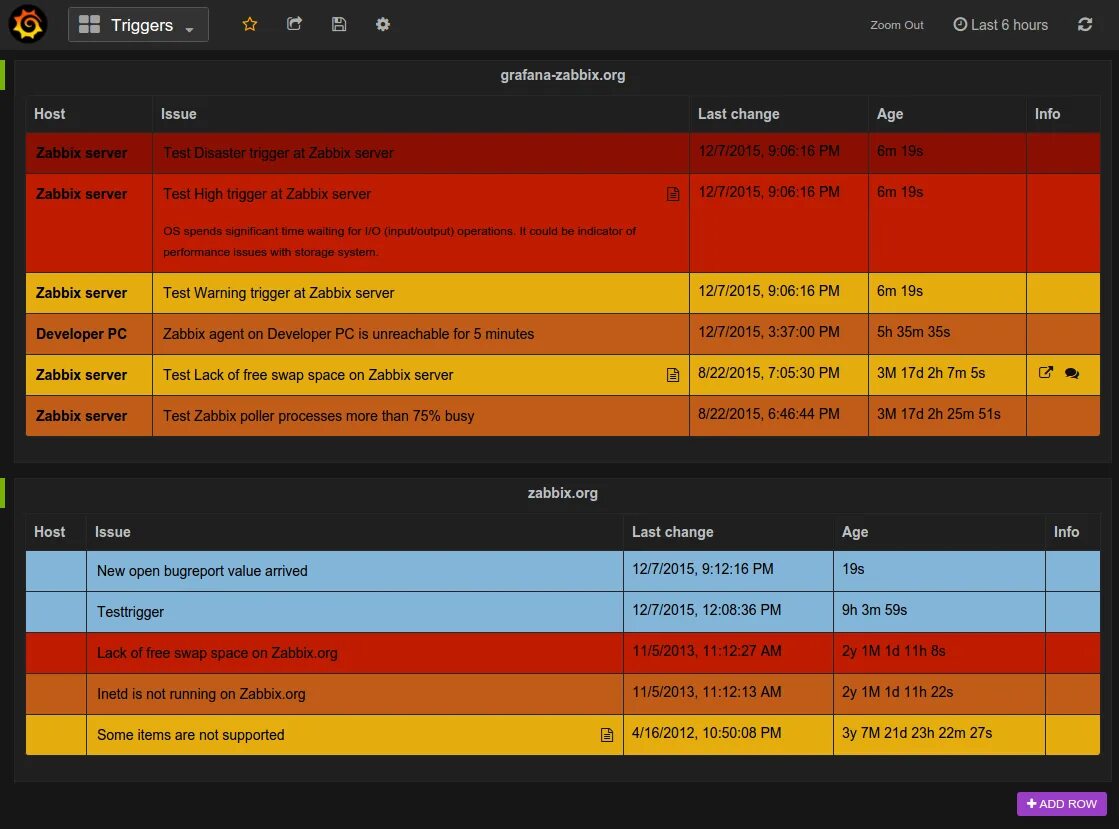Click the '5h 35m 35s' age value

(913, 332)
